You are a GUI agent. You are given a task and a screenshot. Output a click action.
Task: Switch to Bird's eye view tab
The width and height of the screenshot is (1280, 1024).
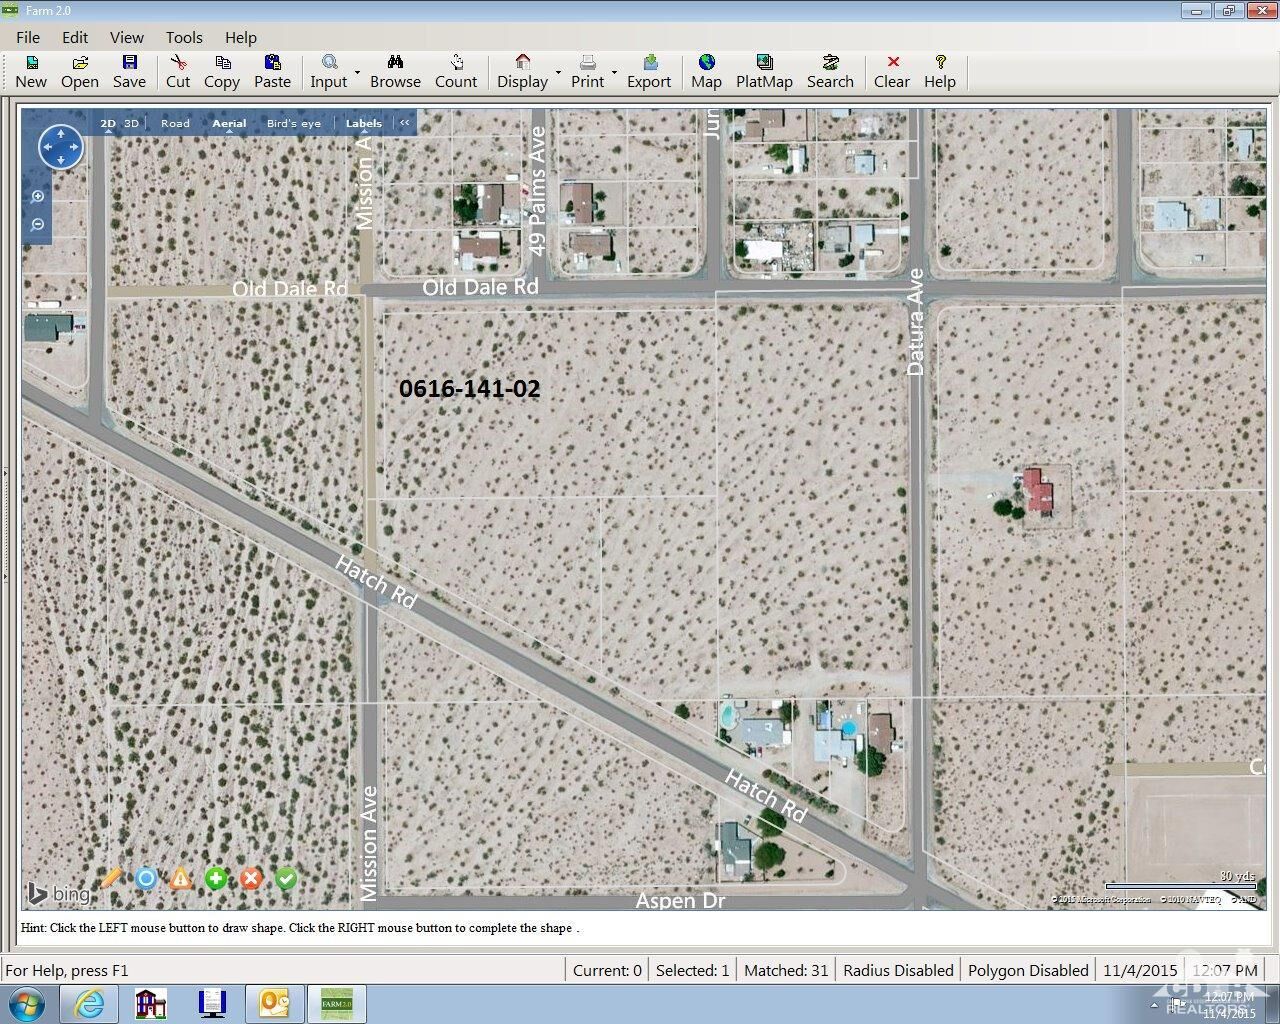[293, 122]
